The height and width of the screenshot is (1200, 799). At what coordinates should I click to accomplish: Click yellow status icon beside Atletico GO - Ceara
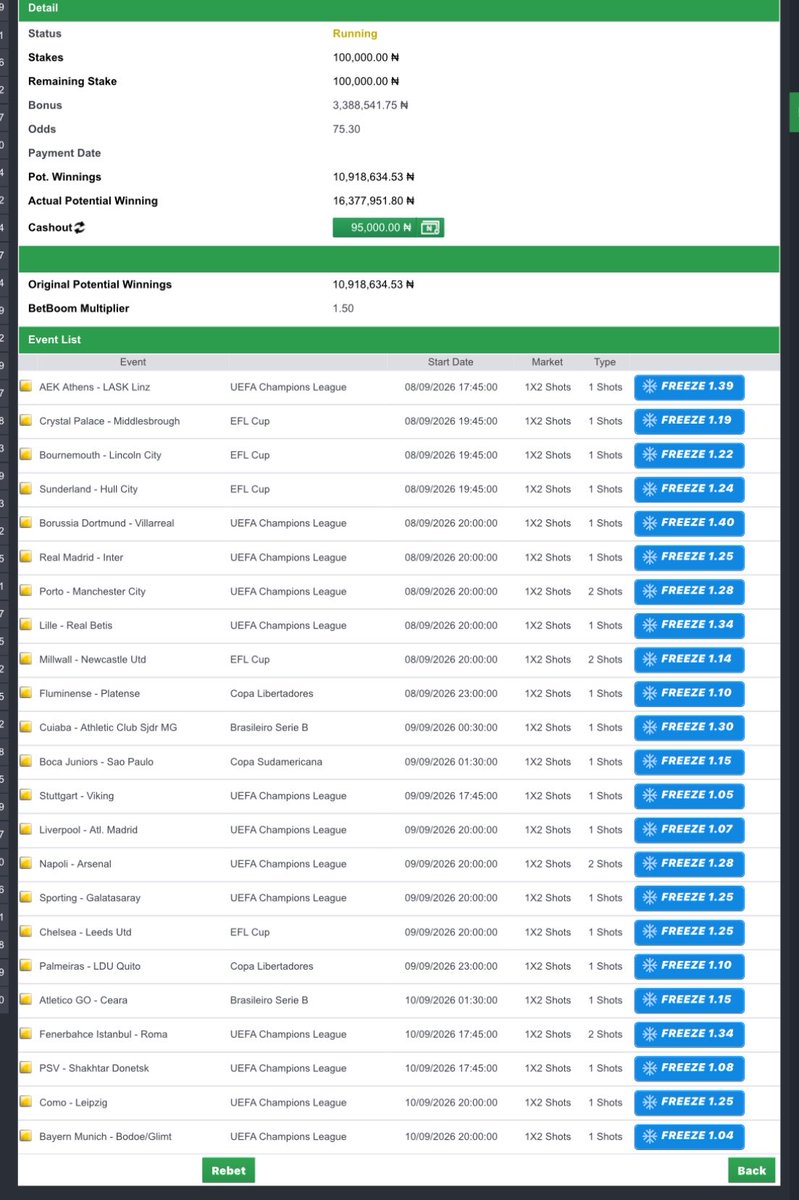26,1000
